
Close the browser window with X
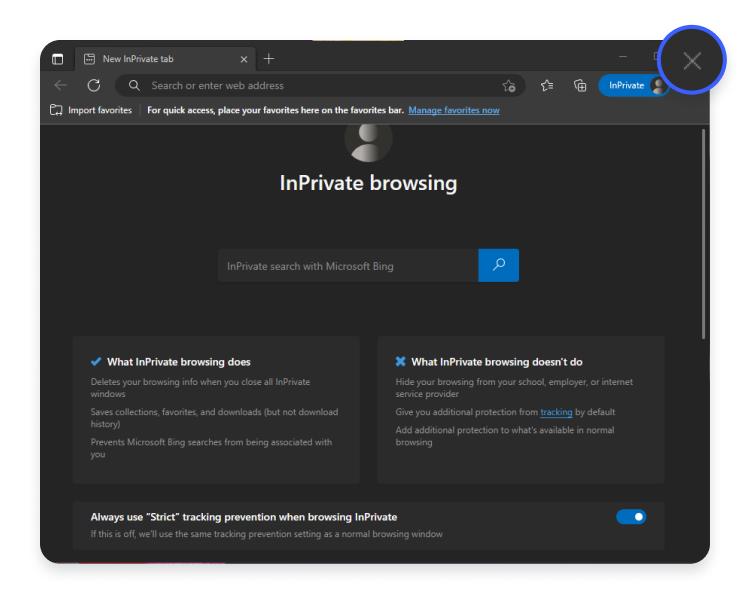coord(692,61)
